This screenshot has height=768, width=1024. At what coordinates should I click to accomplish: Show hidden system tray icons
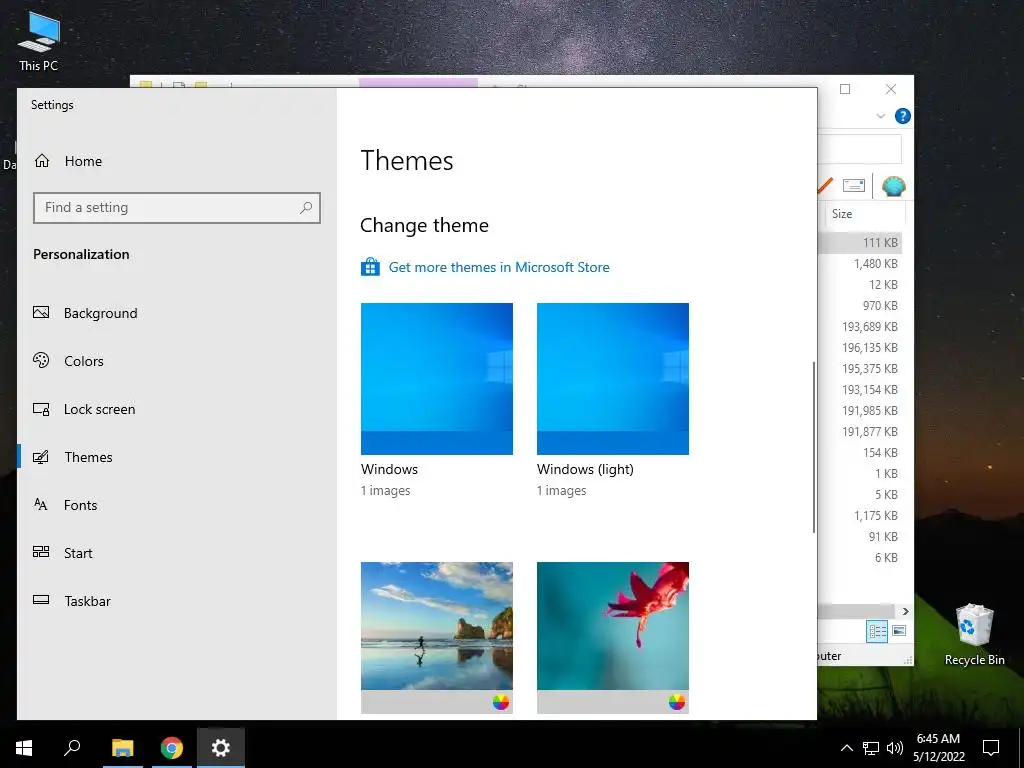click(x=846, y=748)
